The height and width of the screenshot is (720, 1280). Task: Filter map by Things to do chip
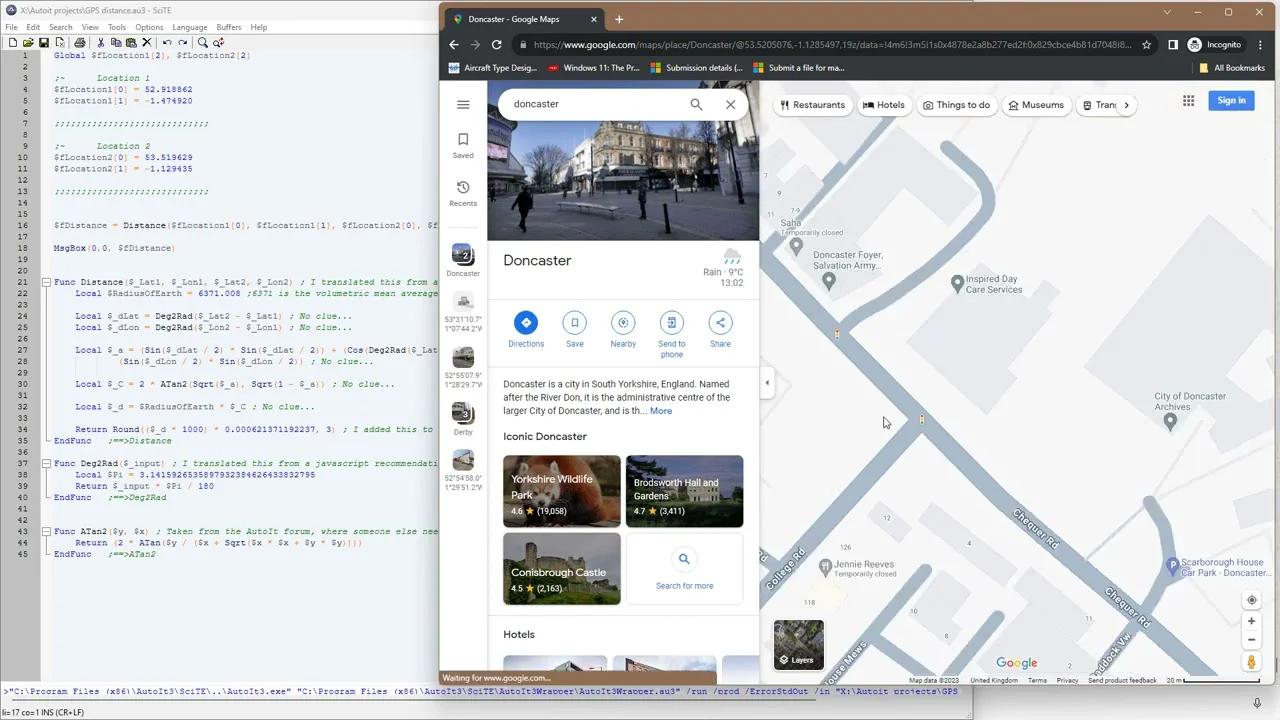click(x=957, y=105)
